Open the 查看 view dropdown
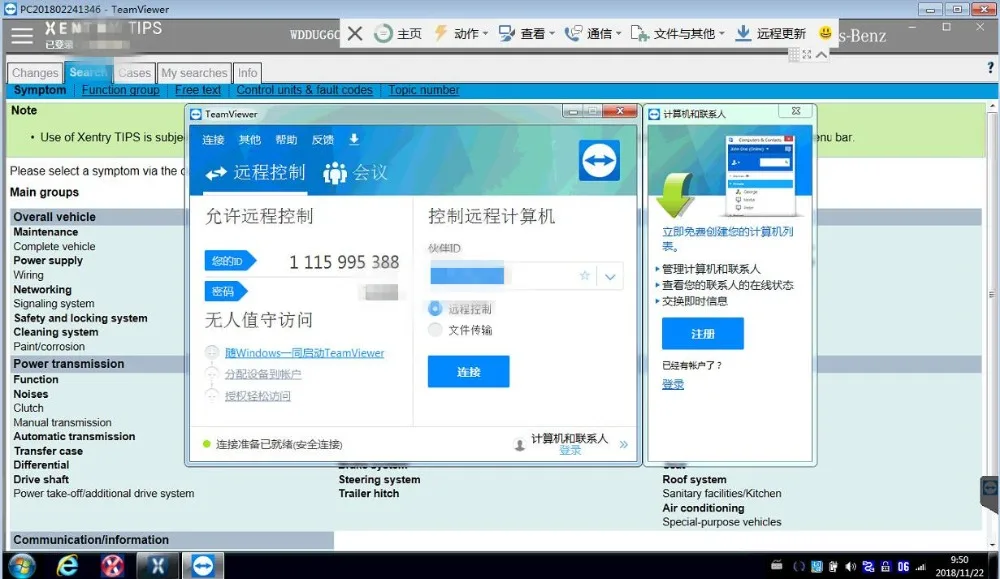Viewport: 1000px width, 579px height. coord(527,34)
